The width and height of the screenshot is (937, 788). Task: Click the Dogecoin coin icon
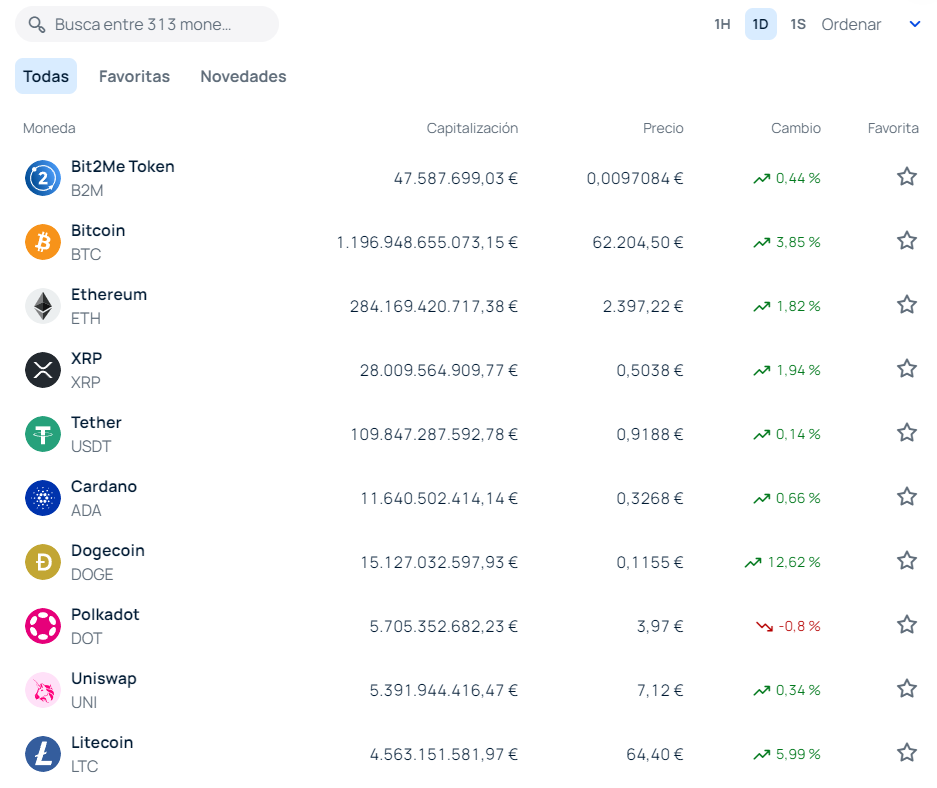coord(42,562)
